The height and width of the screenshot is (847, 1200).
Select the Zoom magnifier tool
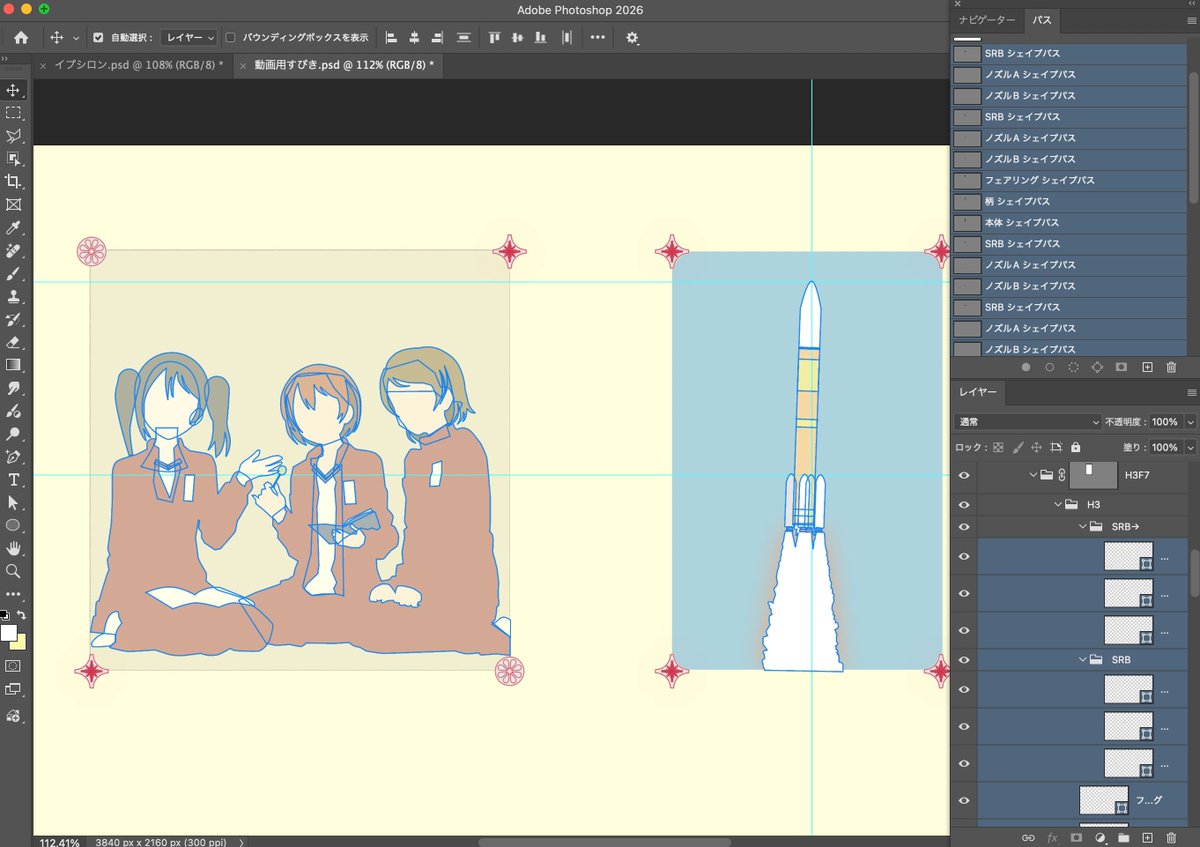pyautogui.click(x=13, y=571)
